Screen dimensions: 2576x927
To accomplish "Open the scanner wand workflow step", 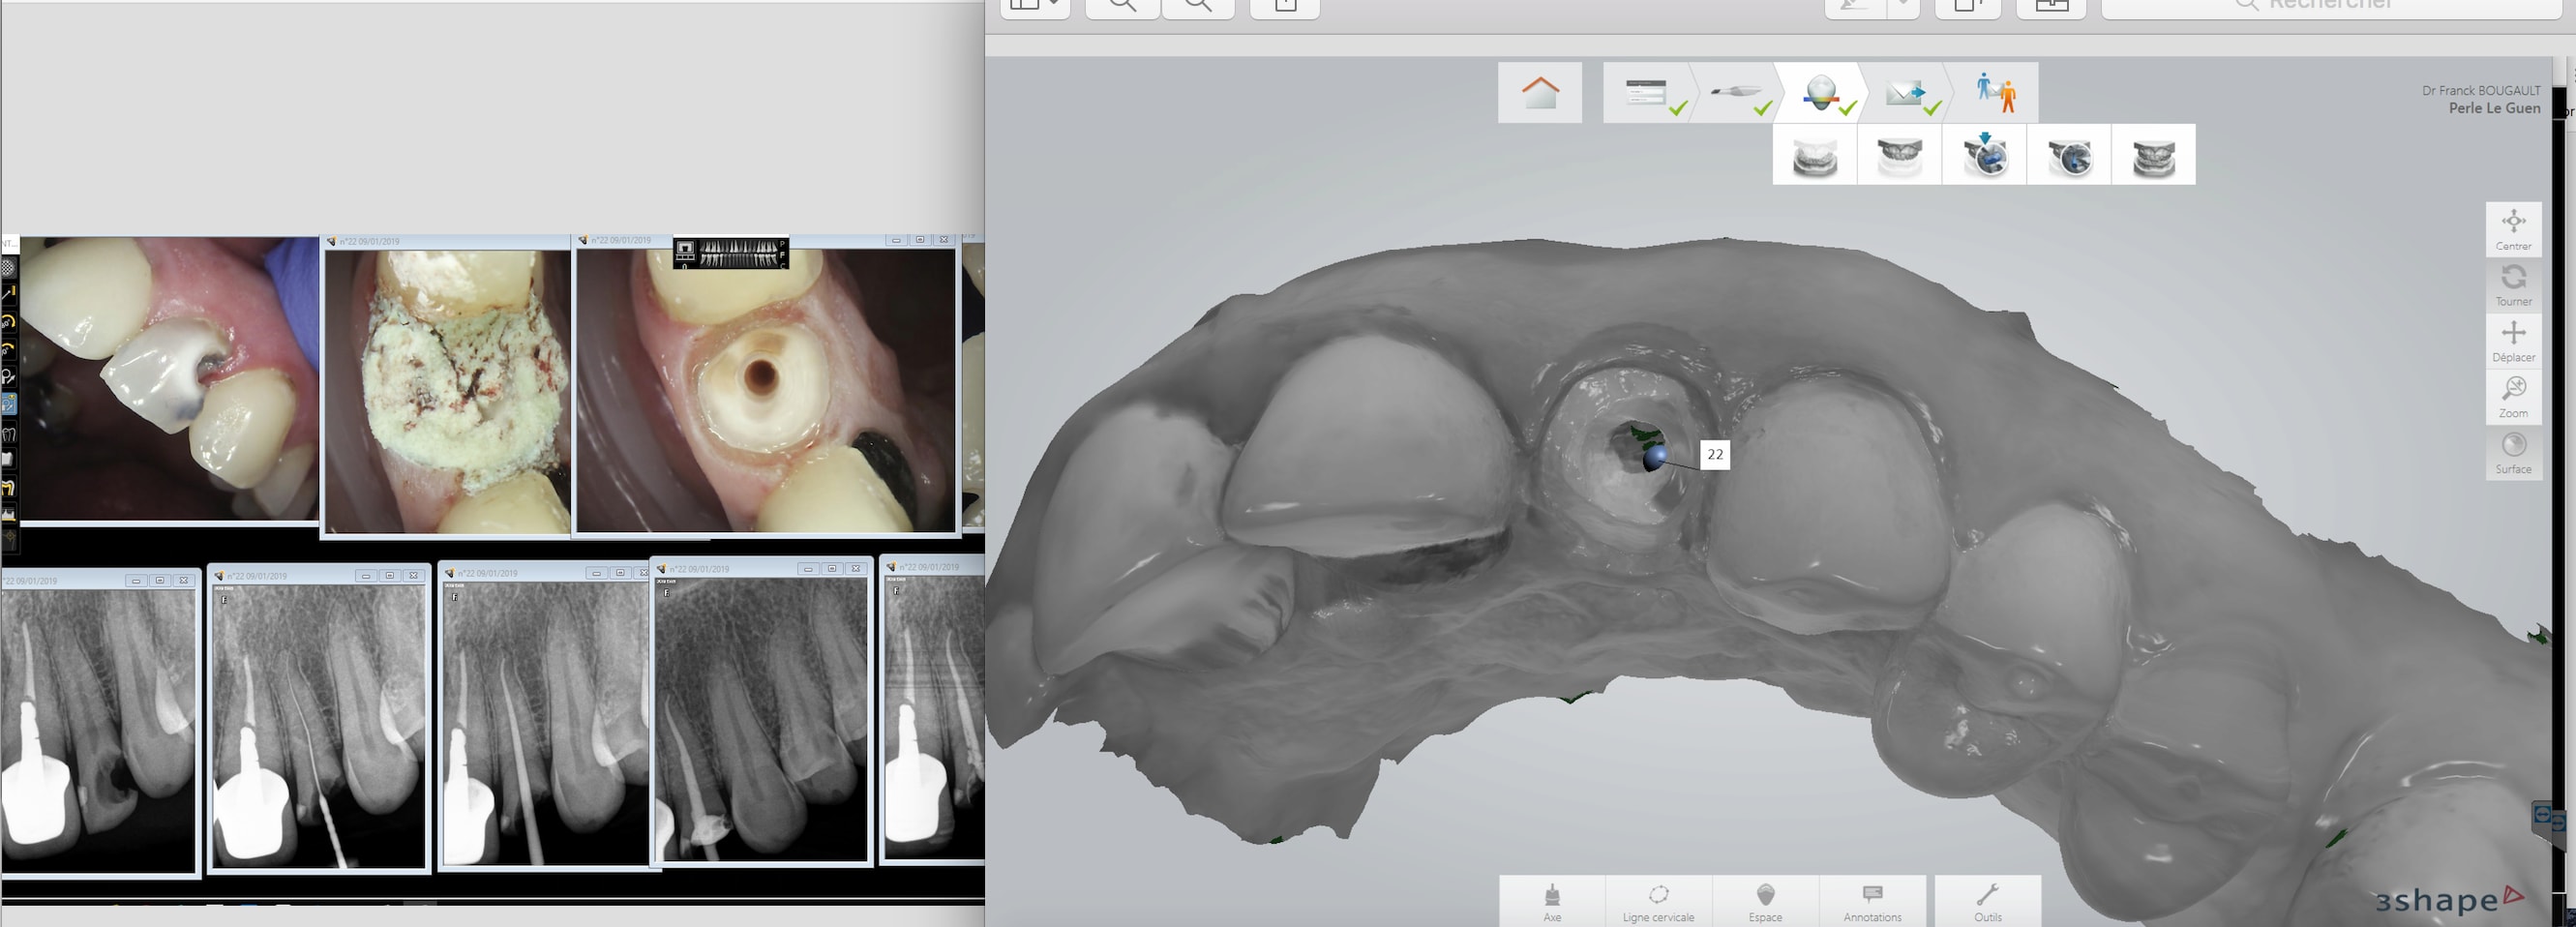I will click(1736, 93).
